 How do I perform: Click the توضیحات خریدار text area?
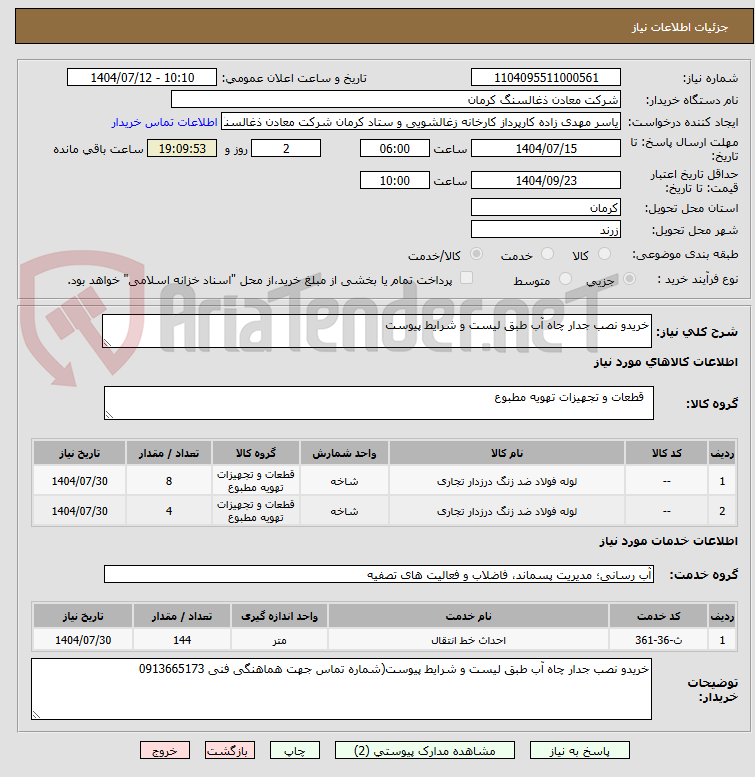(x=341, y=689)
